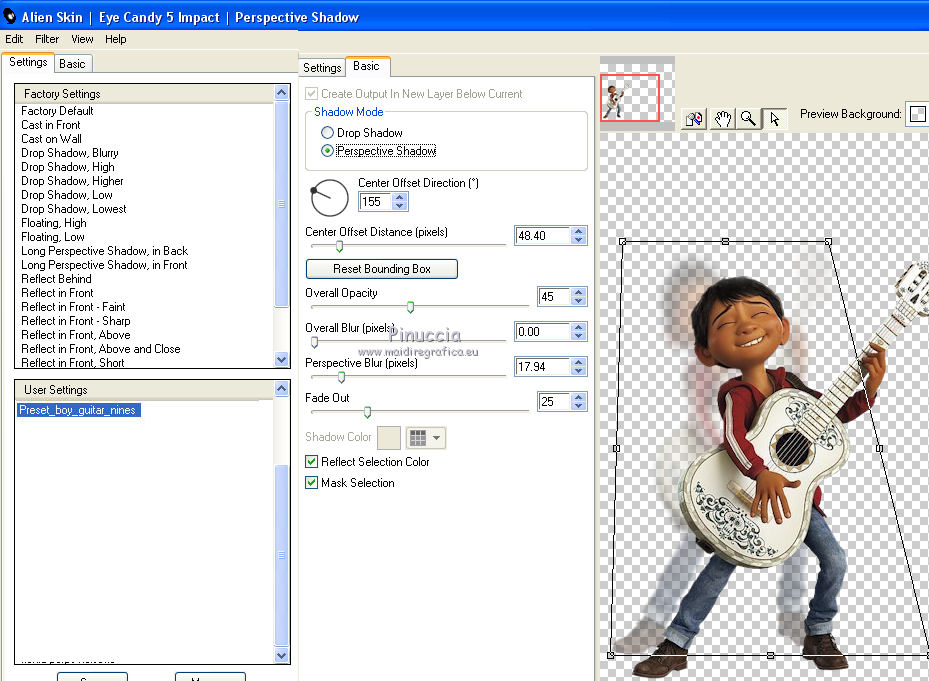Click User Settings list scroll-up arrow
Viewport: 929px width, 681px height.
281,389
